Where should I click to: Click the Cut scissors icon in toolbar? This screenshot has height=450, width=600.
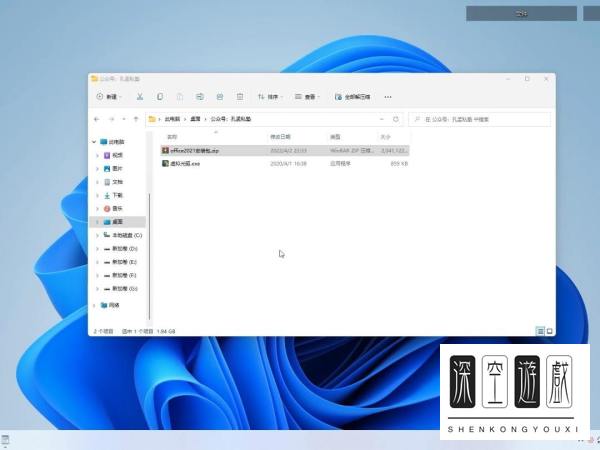[x=140, y=97]
